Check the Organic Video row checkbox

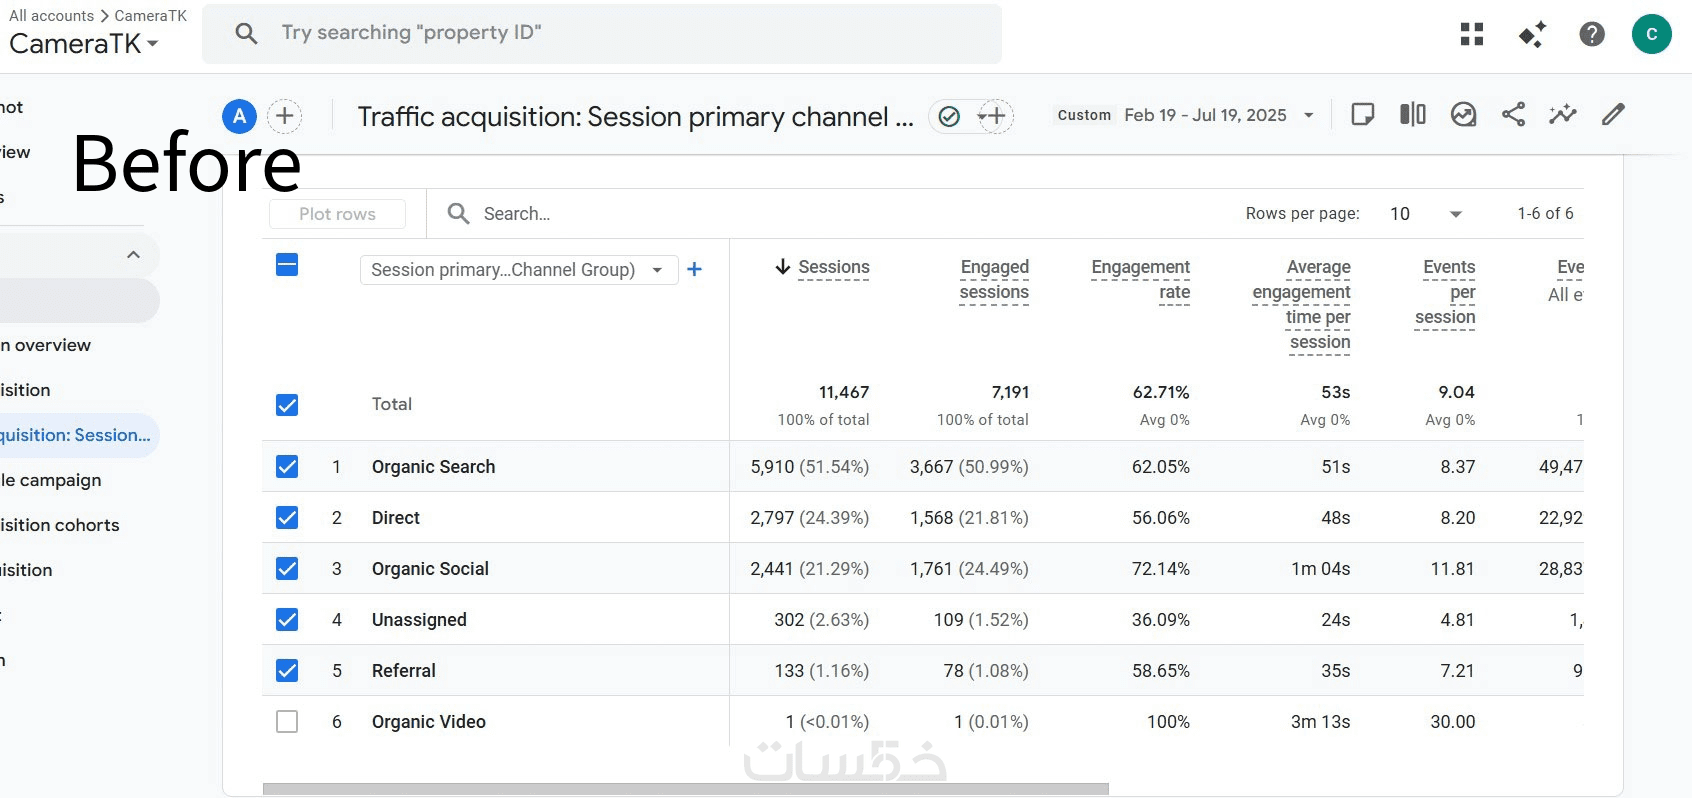click(287, 721)
